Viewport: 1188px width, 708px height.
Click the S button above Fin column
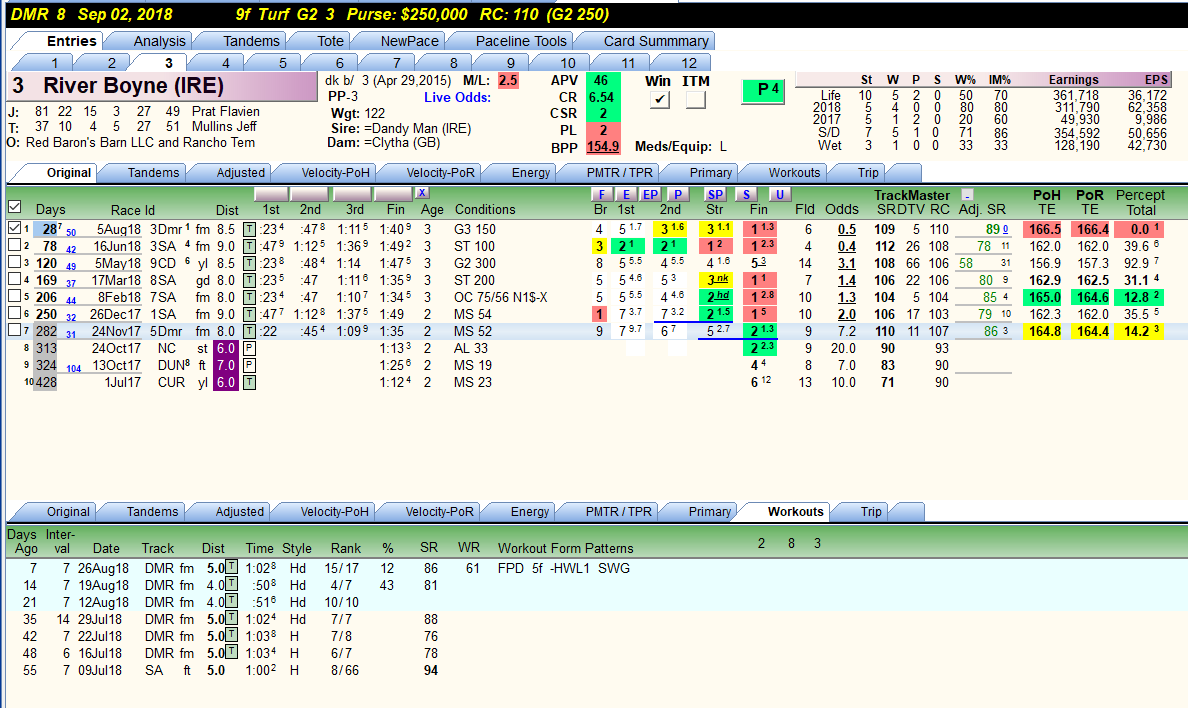(x=746, y=195)
